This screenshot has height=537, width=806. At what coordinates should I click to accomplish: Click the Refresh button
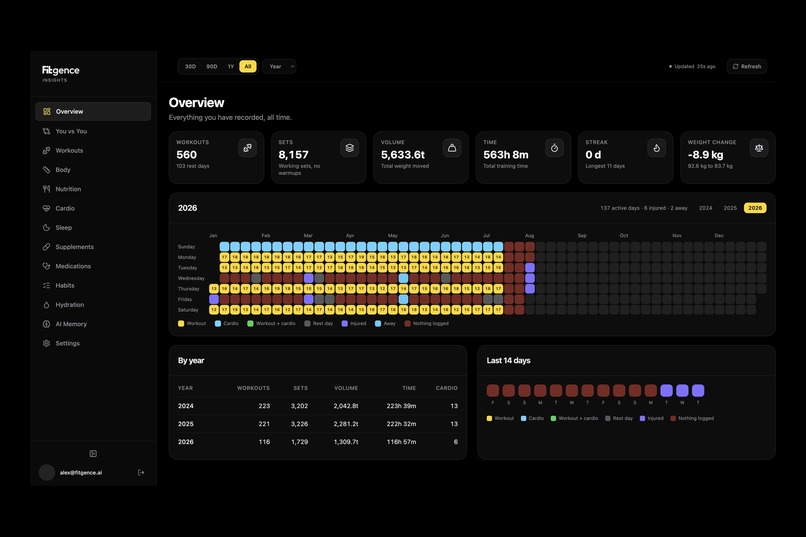747,66
